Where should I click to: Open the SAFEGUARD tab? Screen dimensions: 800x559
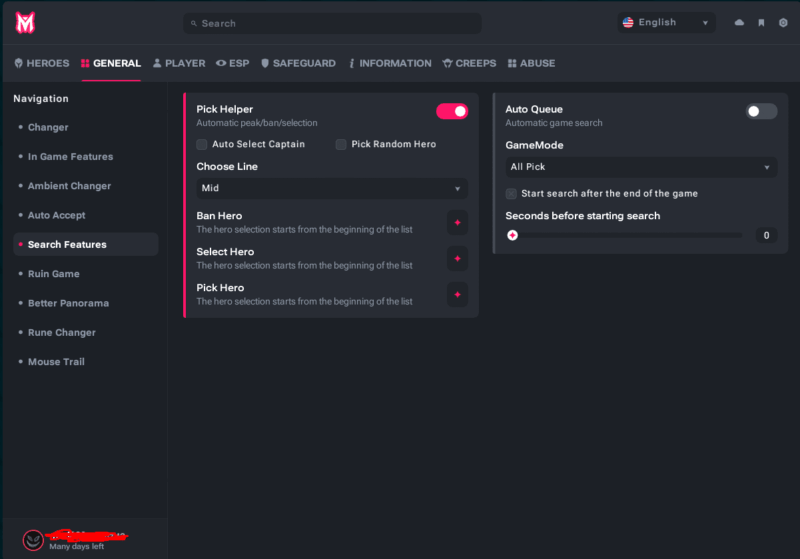point(298,63)
